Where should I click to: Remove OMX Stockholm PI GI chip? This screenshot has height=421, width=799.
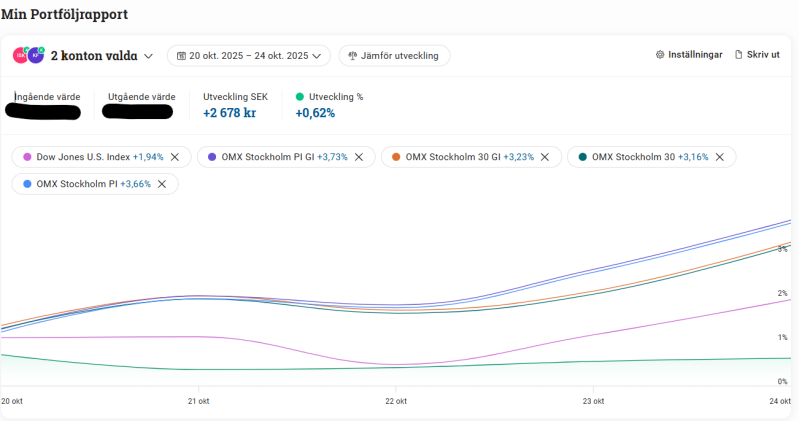[x=359, y=157]
